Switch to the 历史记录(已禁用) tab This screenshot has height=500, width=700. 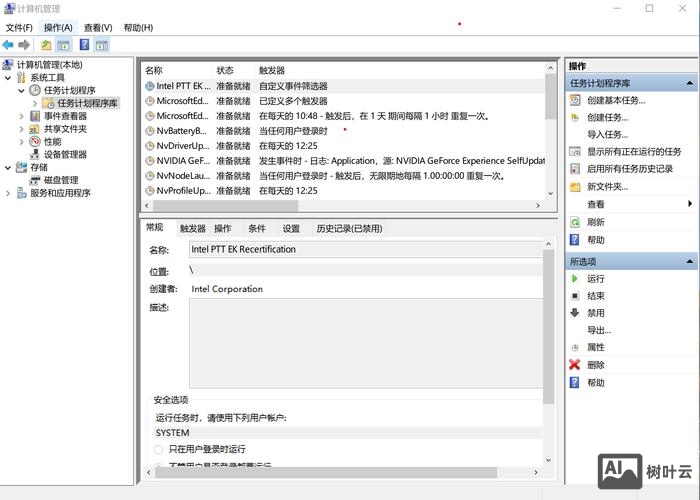tap(349, 229)
